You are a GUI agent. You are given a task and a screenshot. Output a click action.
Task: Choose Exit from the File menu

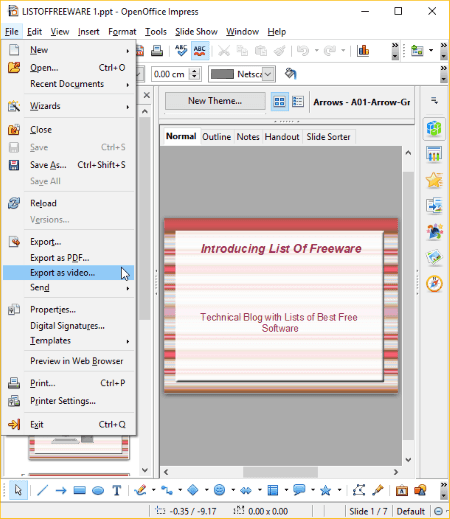68,424
